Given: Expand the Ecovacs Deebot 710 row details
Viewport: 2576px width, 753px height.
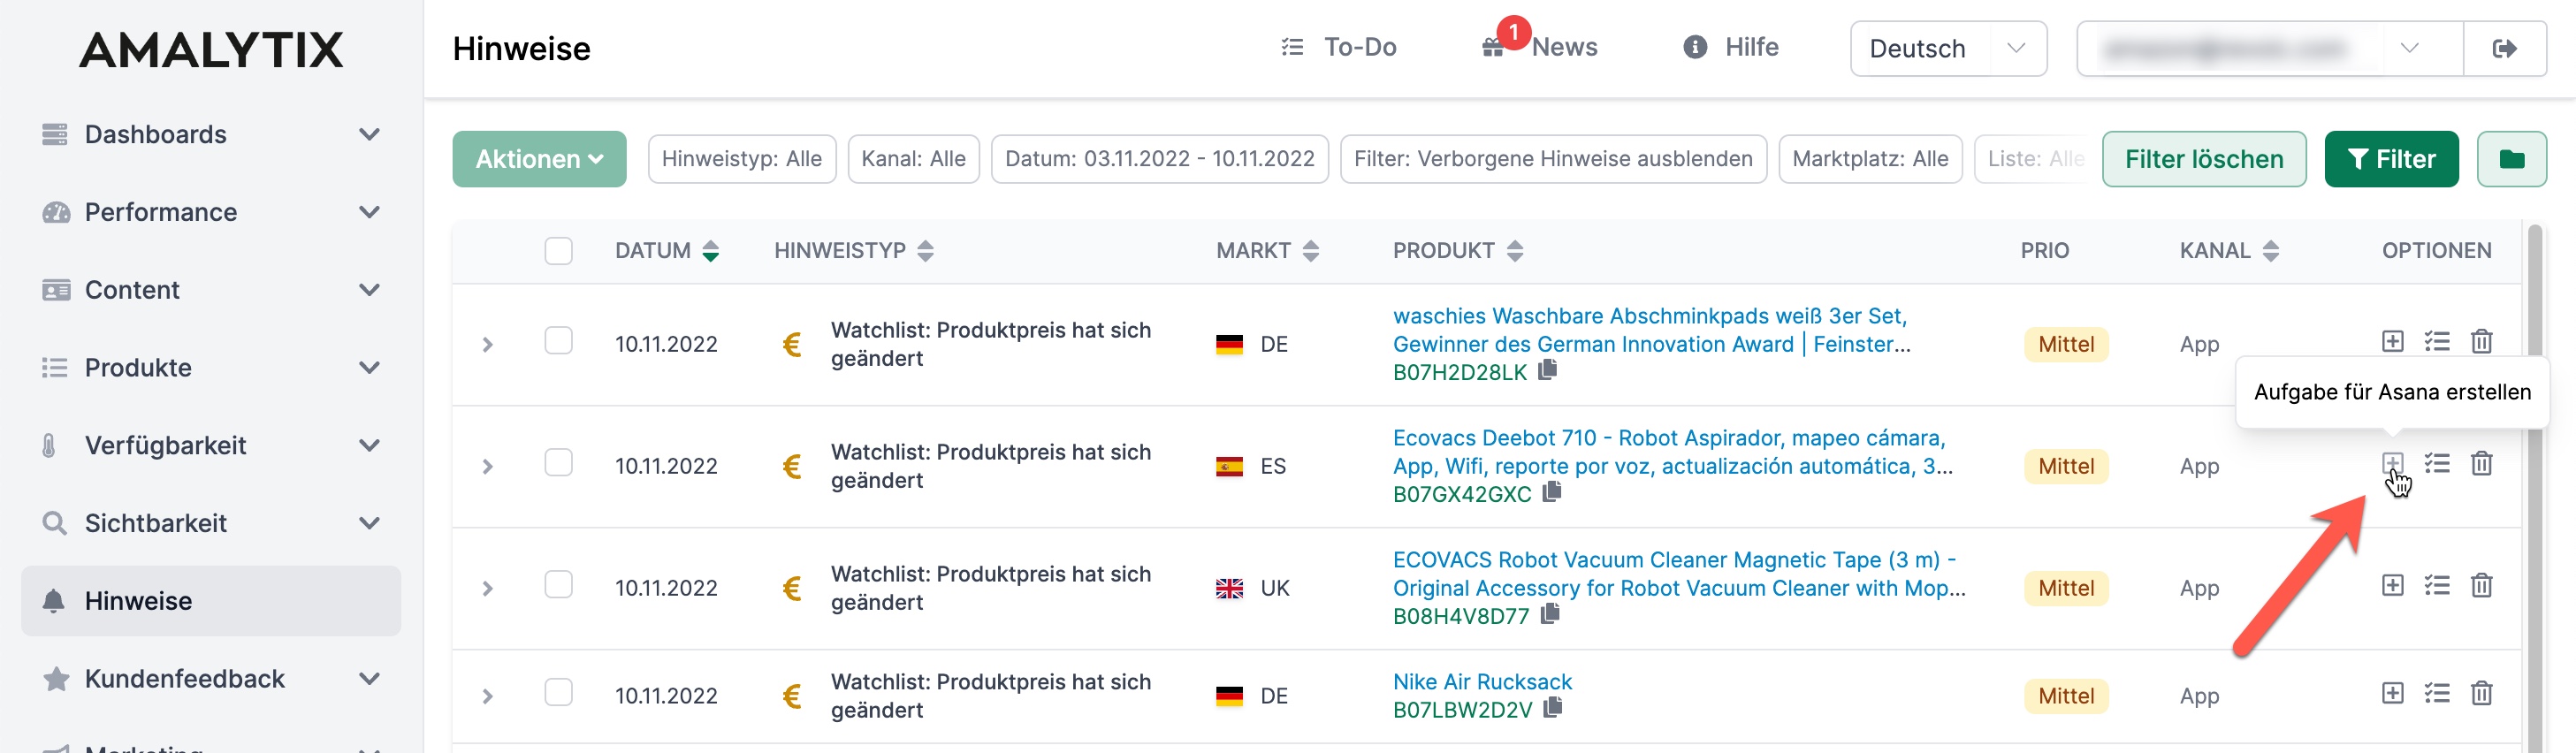Looking at the screenshot, I should click(x=487, y=466).
